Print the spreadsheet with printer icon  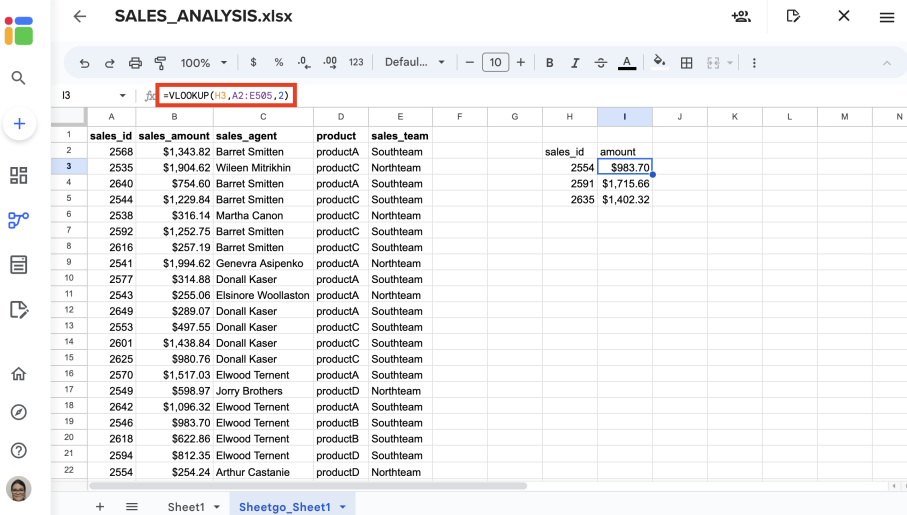coord(135,63)
